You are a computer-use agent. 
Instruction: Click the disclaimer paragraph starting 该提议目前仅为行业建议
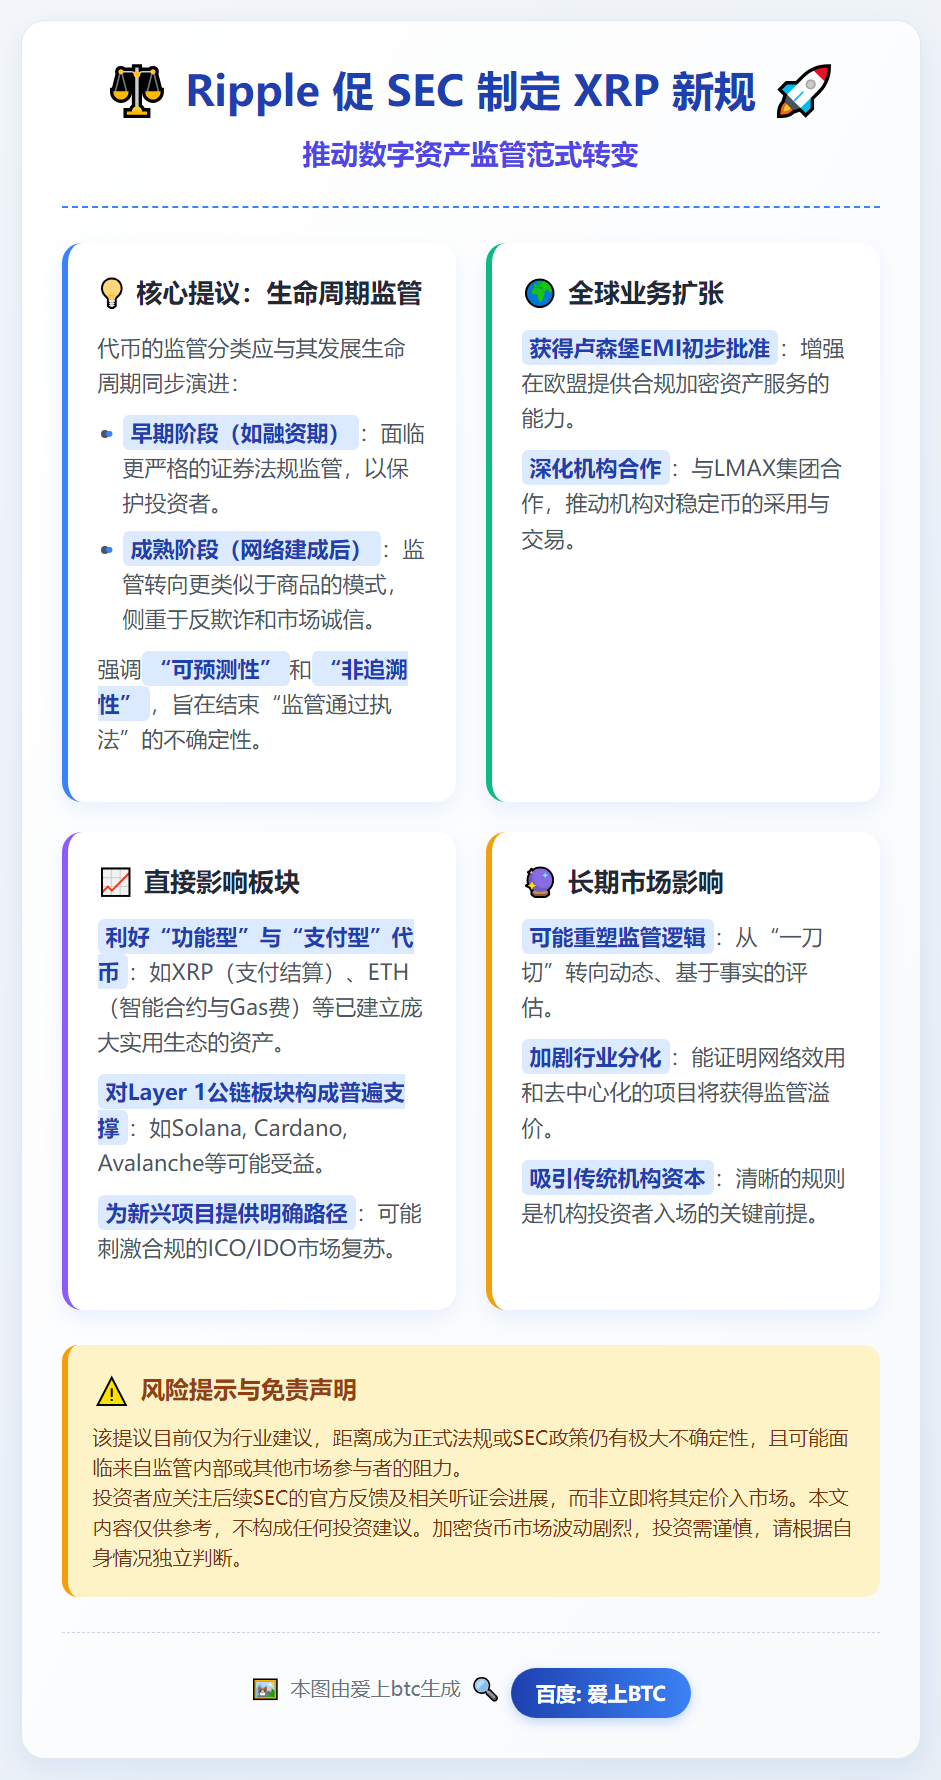coord(470,1453)
